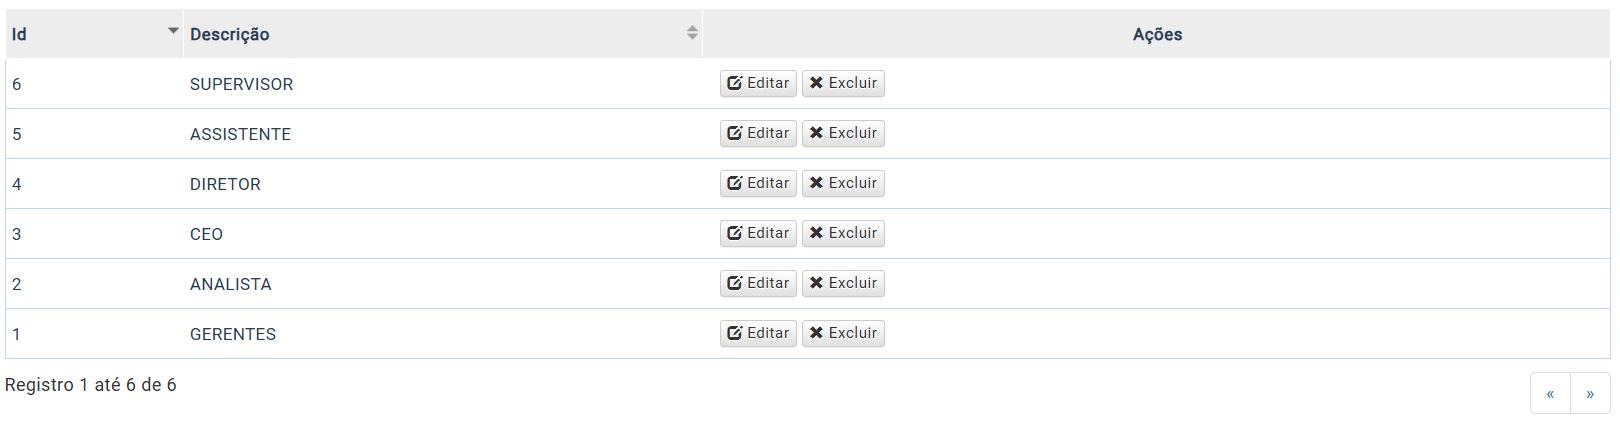Toggle the Id column sort arrow
The height and width of the screenshot is (423, 1620).
tap(173, 31)
